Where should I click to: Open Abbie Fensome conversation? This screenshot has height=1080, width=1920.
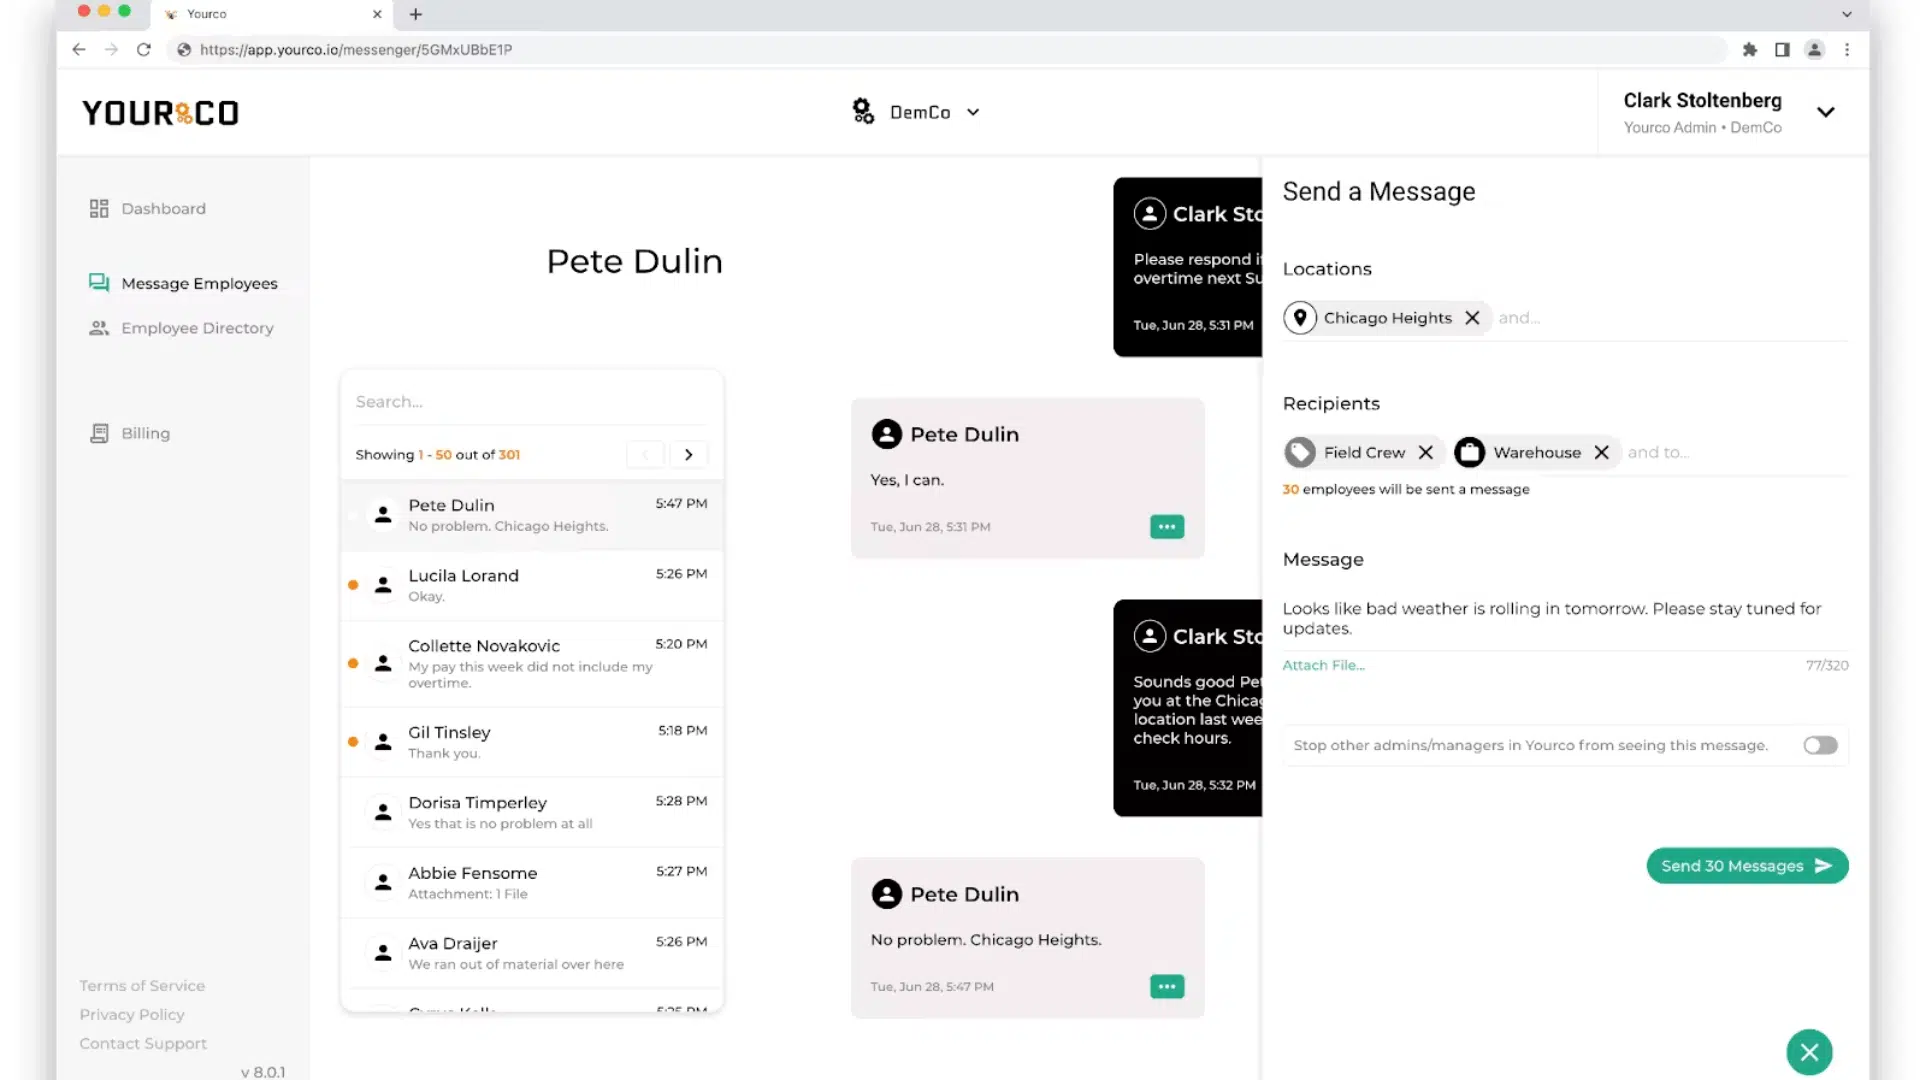[531, 882]
